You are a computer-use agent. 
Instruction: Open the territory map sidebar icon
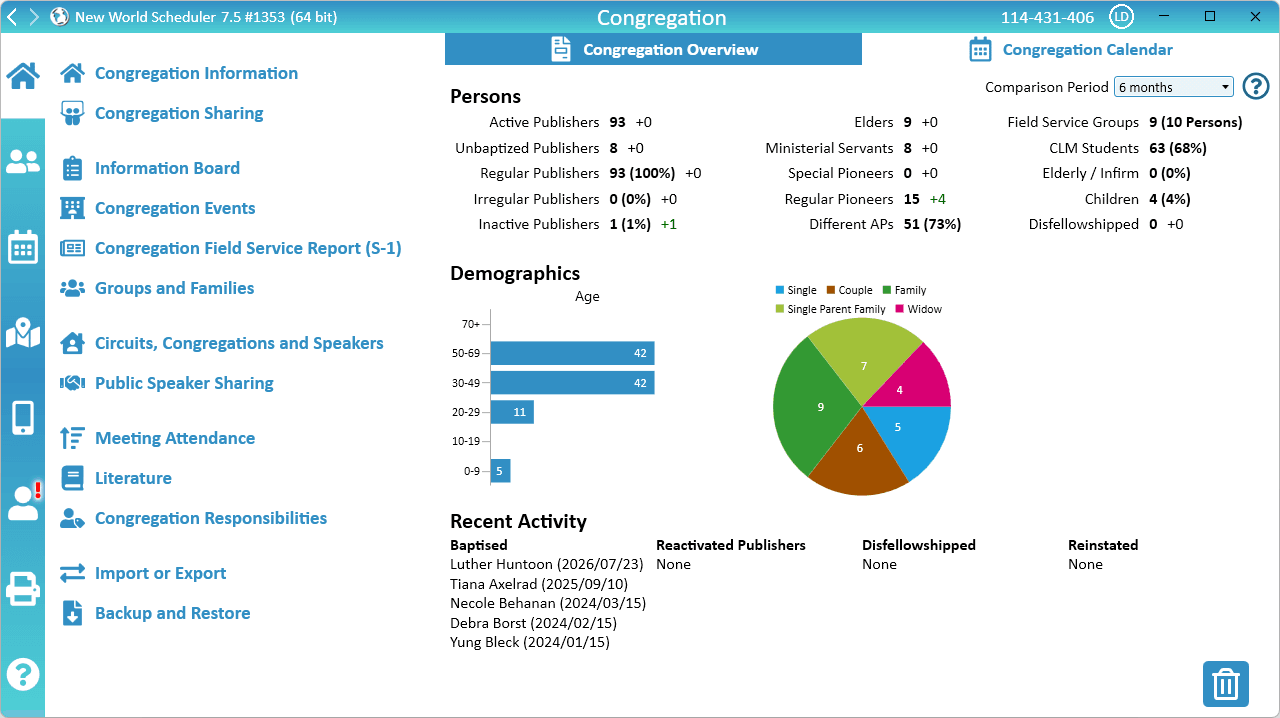pyautogui.click(x=23, y=333)
